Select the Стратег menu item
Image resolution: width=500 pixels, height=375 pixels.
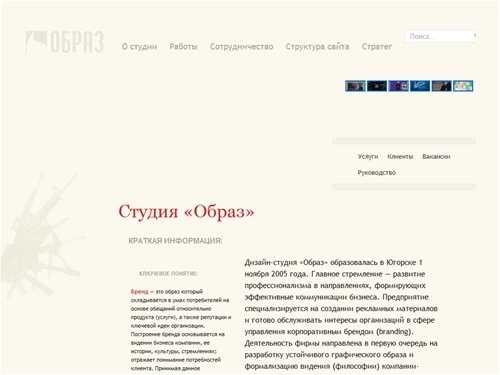[x=377, y=47]
